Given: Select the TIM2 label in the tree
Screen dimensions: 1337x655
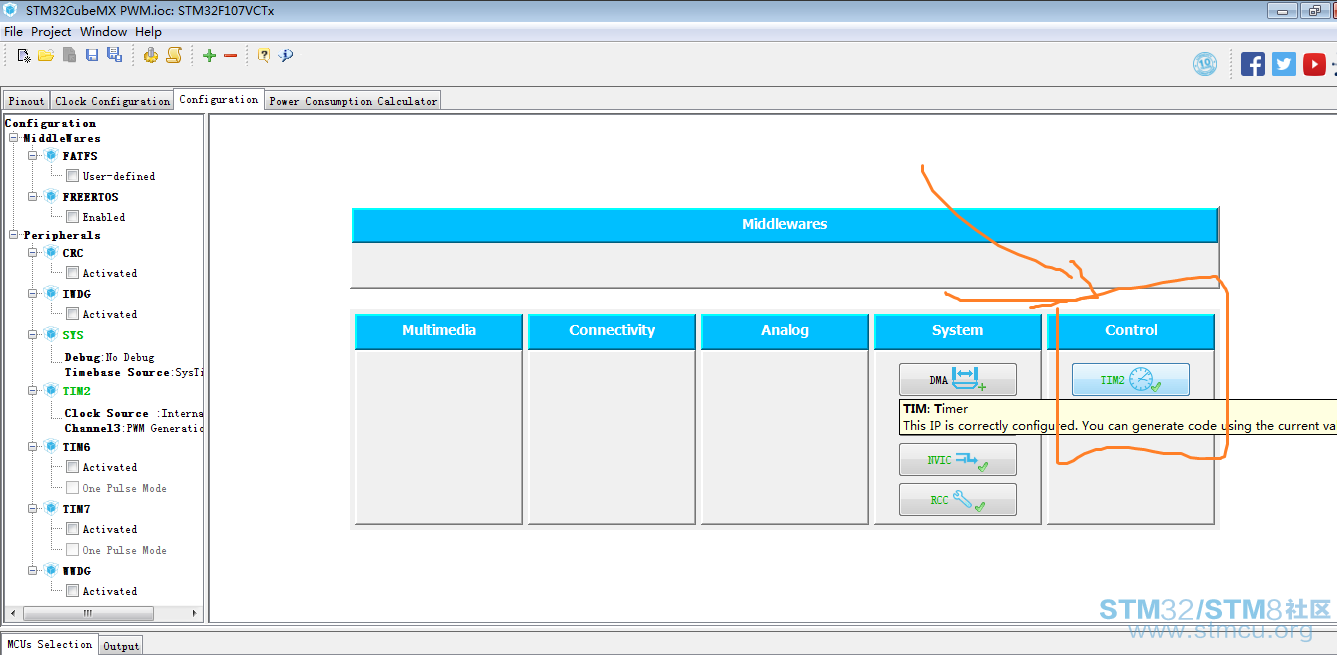Looking at the screenshot, I should click(x=76, y=392).
